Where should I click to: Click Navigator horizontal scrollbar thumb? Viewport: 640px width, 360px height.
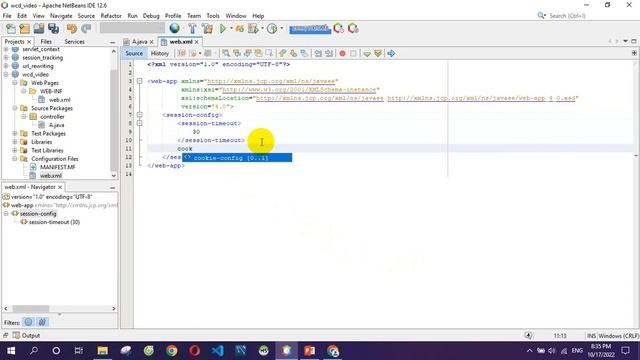[x=31, y=309]
